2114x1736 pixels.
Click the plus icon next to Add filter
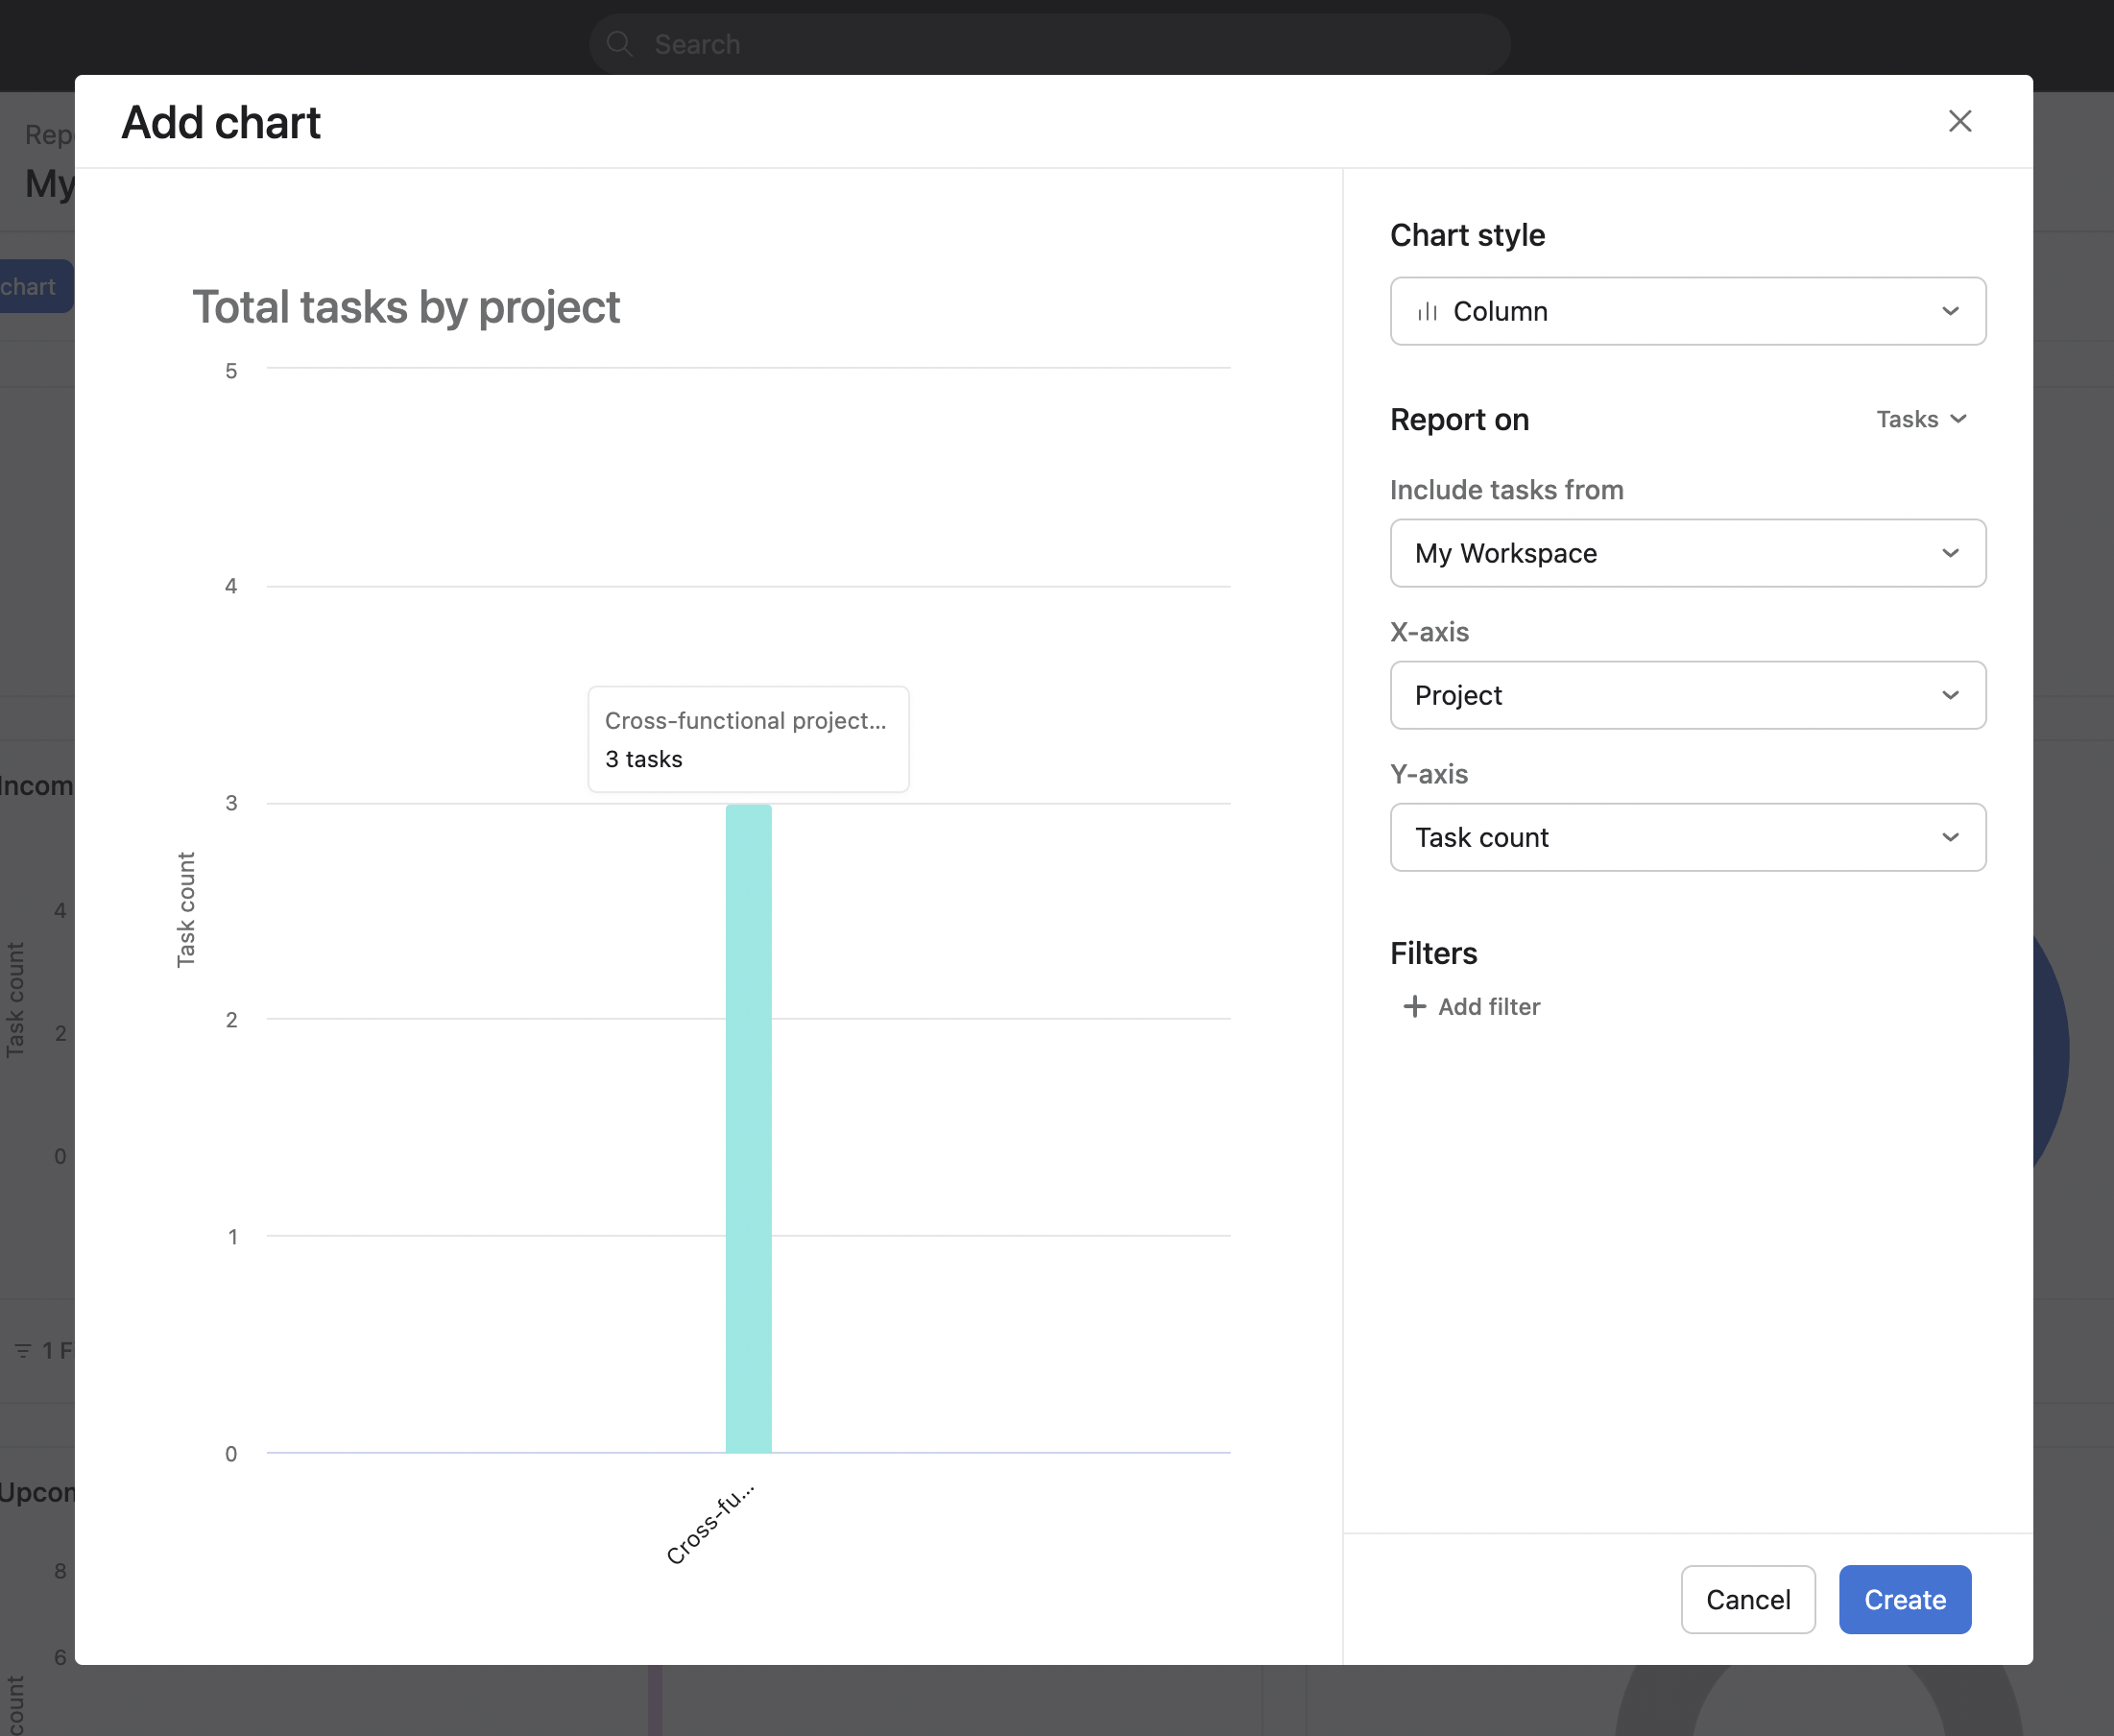(x=1414, y=1006)
